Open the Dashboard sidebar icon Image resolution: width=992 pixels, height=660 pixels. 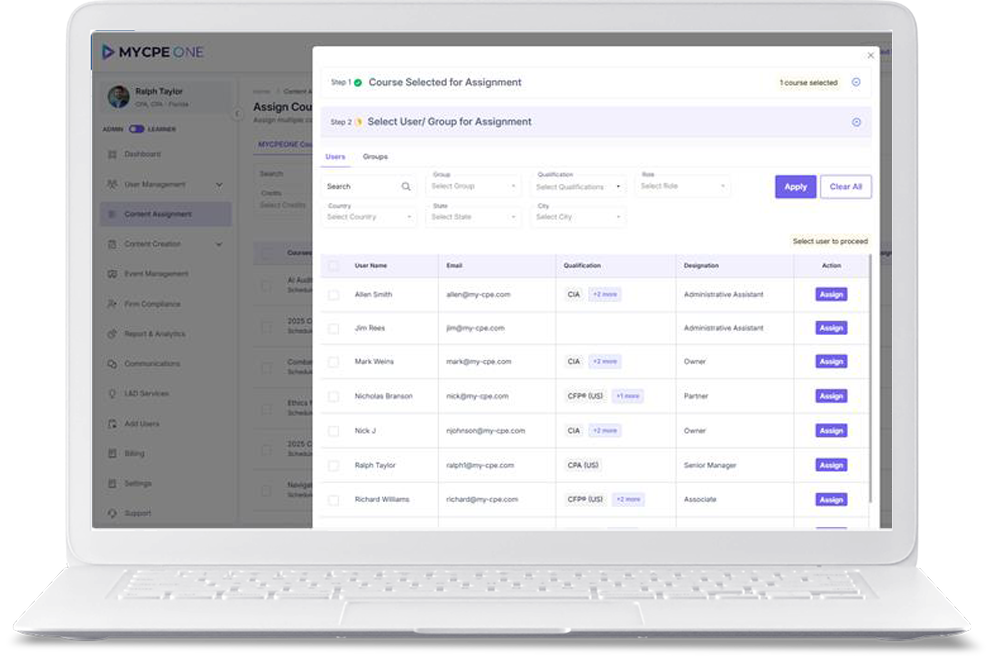pyautogui.click(x=113, y=154)
